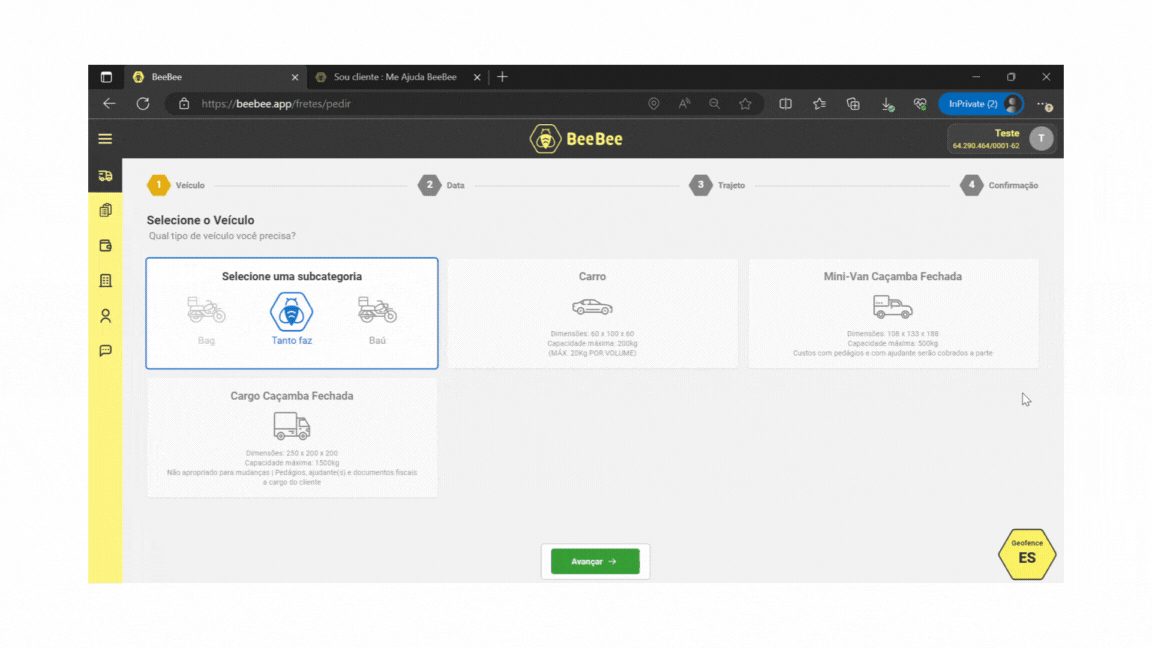Close the Me Ajuda BeeBee tab

pos(477,77)
